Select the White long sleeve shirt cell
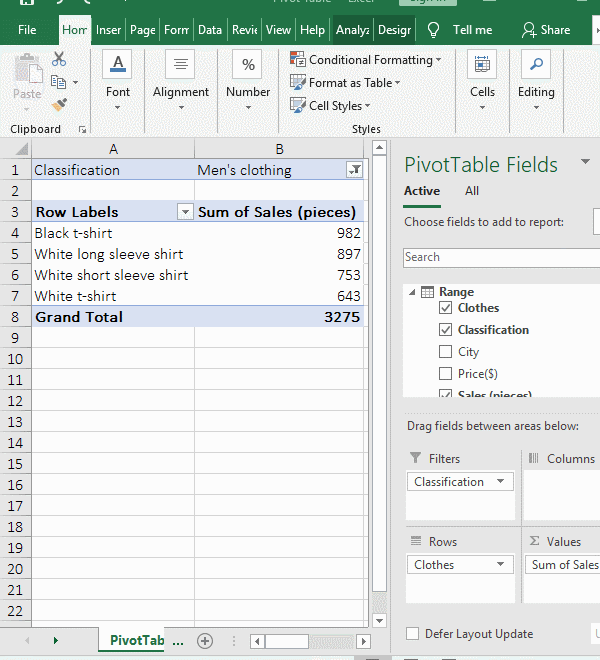Image resolution: width=600 pixels, height=660 pixels. (x=113, y=254)
